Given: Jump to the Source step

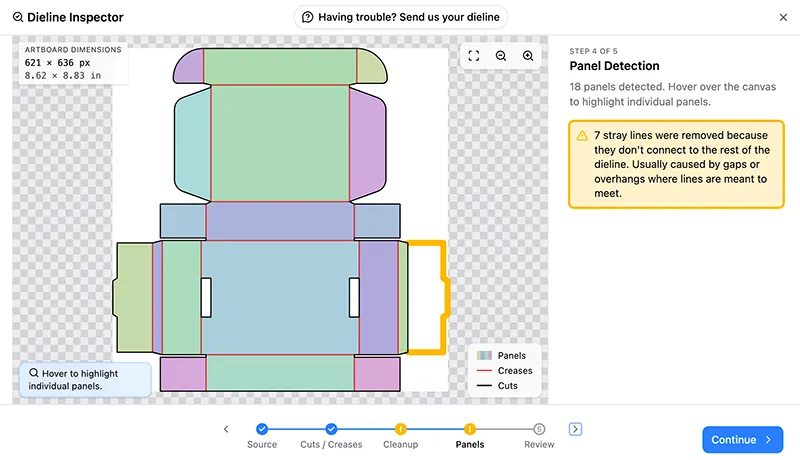Looking at the screenshot, I should tap(262, 429).
